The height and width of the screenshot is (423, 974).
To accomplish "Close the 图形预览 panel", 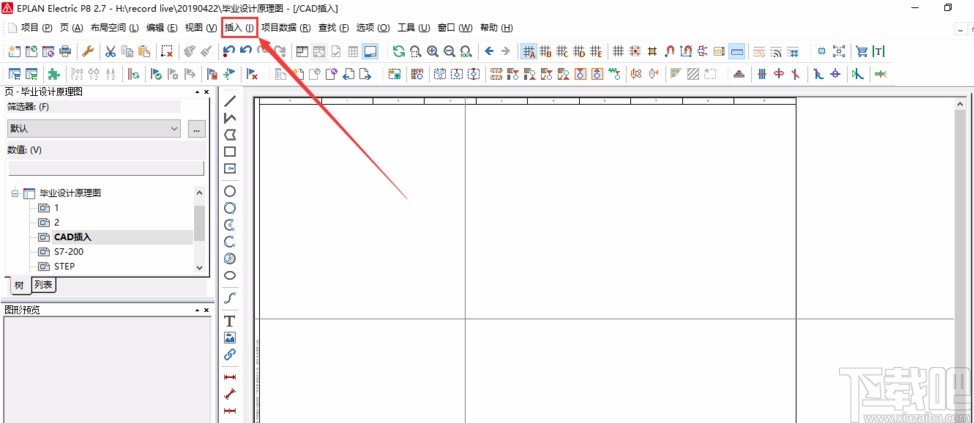I will (206, 309).
